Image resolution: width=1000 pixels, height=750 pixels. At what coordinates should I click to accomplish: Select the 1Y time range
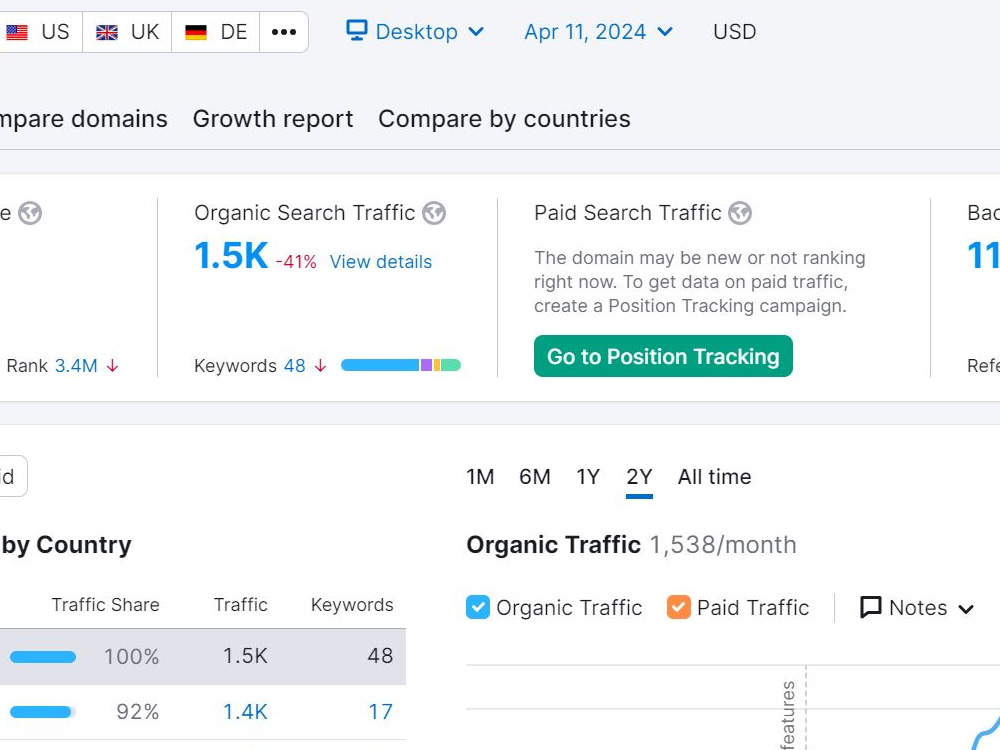[x=588, y=476]
